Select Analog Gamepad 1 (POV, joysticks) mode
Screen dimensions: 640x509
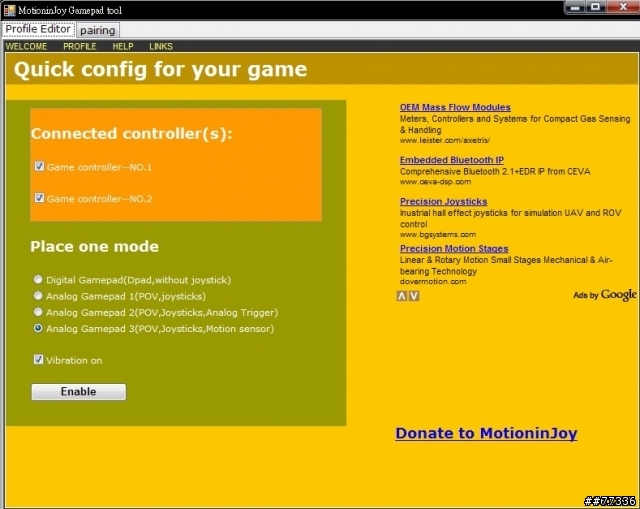(x=38, y=296)
